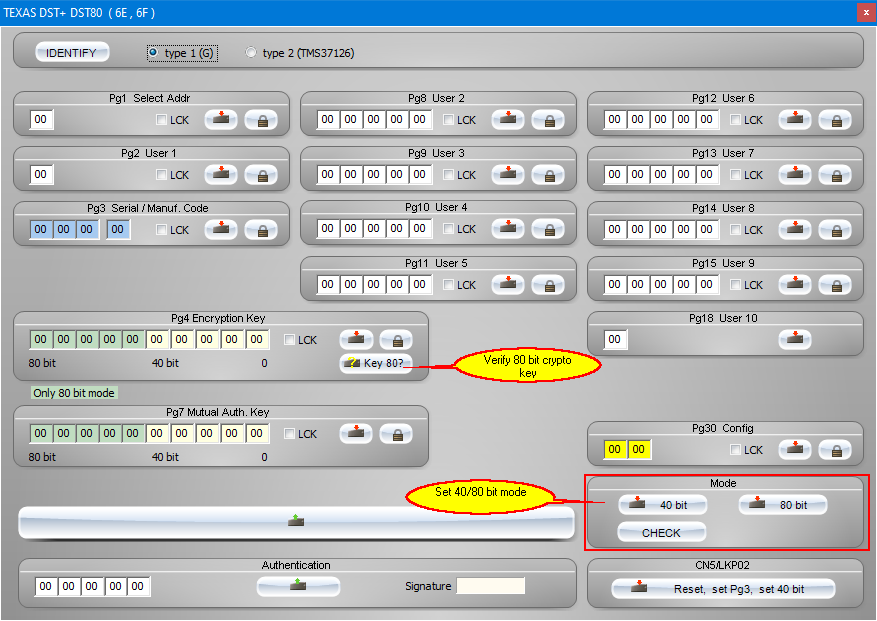Close the TEXAS DST+ DST80 window
Viewport: 877px width, 621px height.
point(866,12)
